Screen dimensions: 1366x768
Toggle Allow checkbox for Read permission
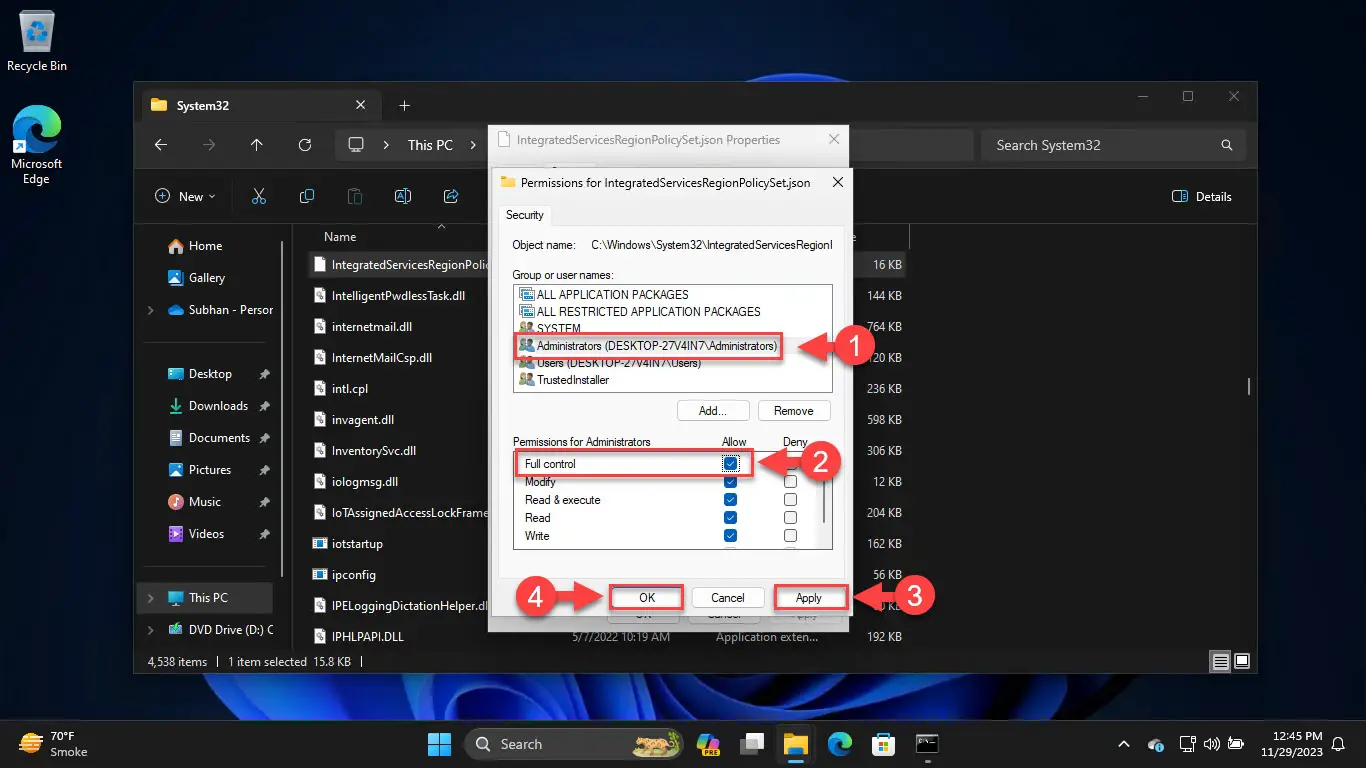point(731,518)
